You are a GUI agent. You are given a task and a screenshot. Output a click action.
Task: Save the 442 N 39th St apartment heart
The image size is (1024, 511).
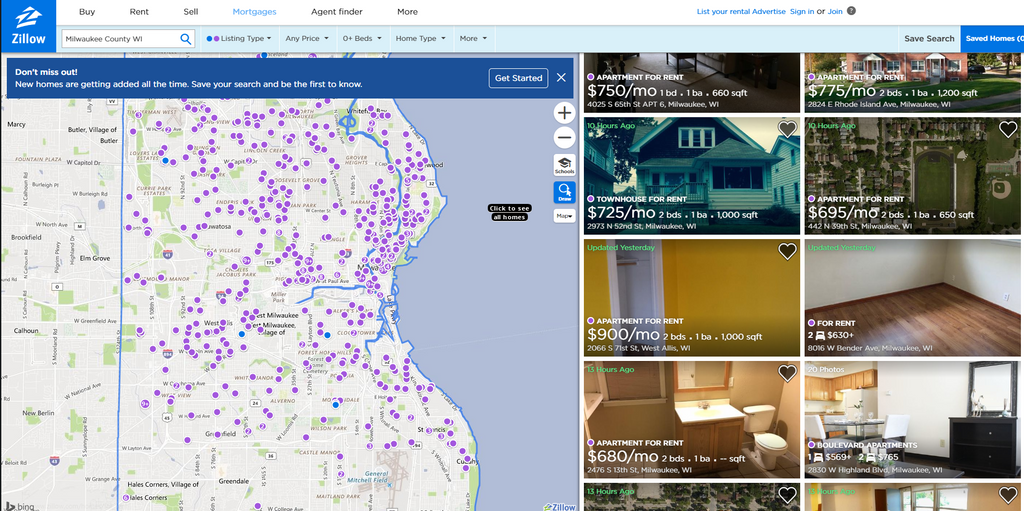(x=1008, y=129)
